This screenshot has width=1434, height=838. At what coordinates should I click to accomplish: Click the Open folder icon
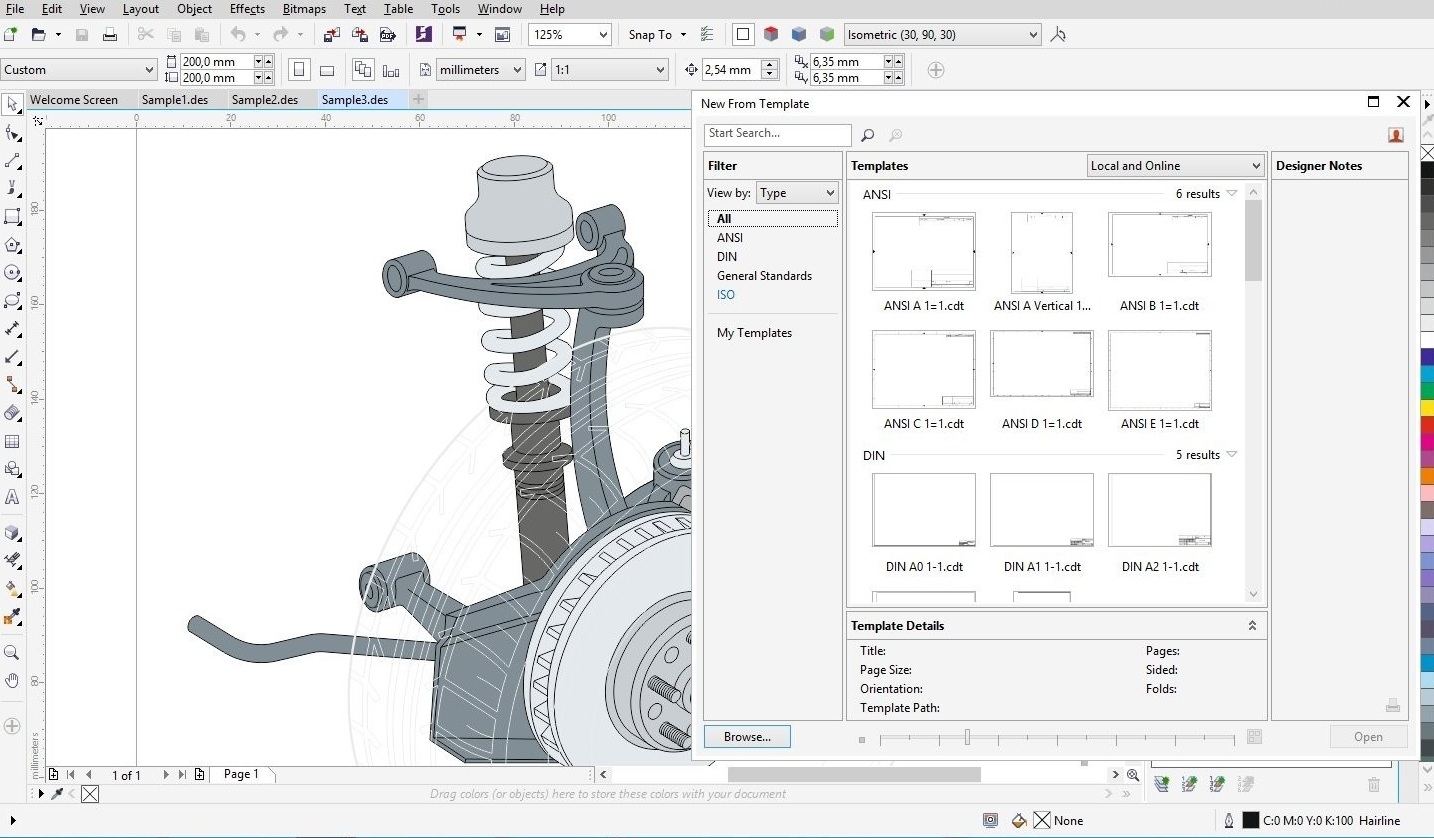tap(39, 34)
